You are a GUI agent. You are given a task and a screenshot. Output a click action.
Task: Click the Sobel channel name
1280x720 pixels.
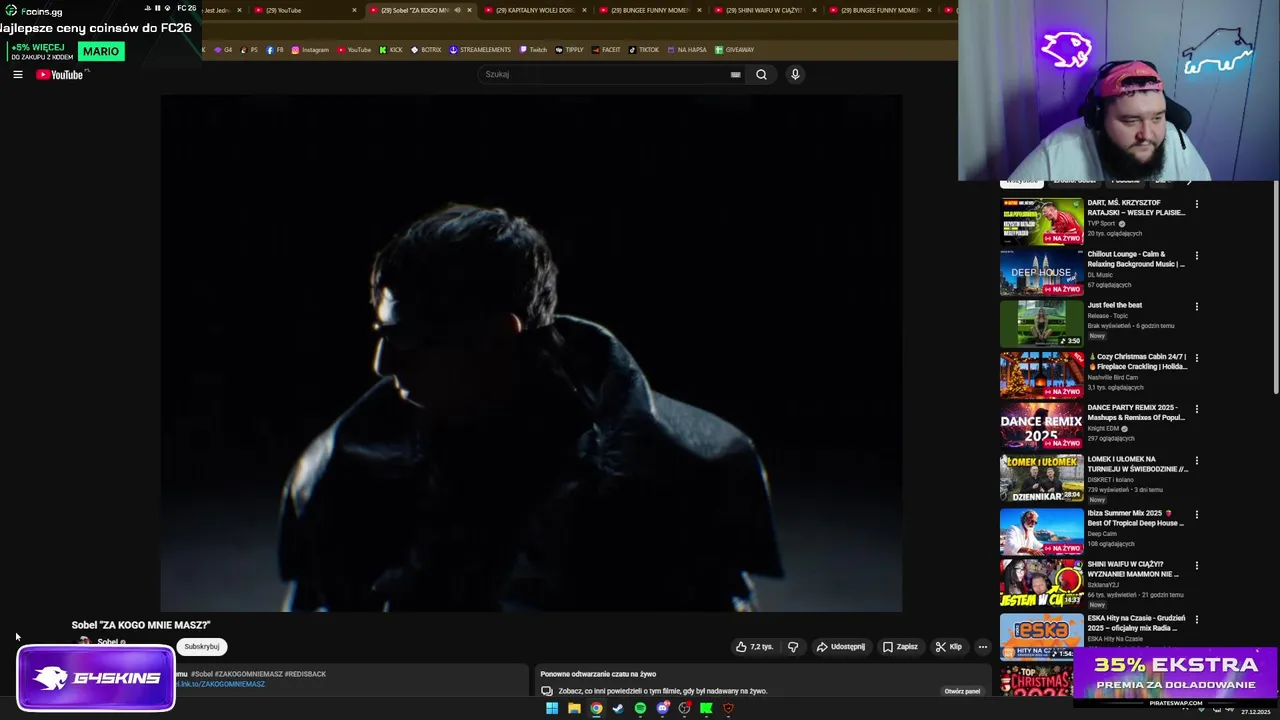pos(107,642)
